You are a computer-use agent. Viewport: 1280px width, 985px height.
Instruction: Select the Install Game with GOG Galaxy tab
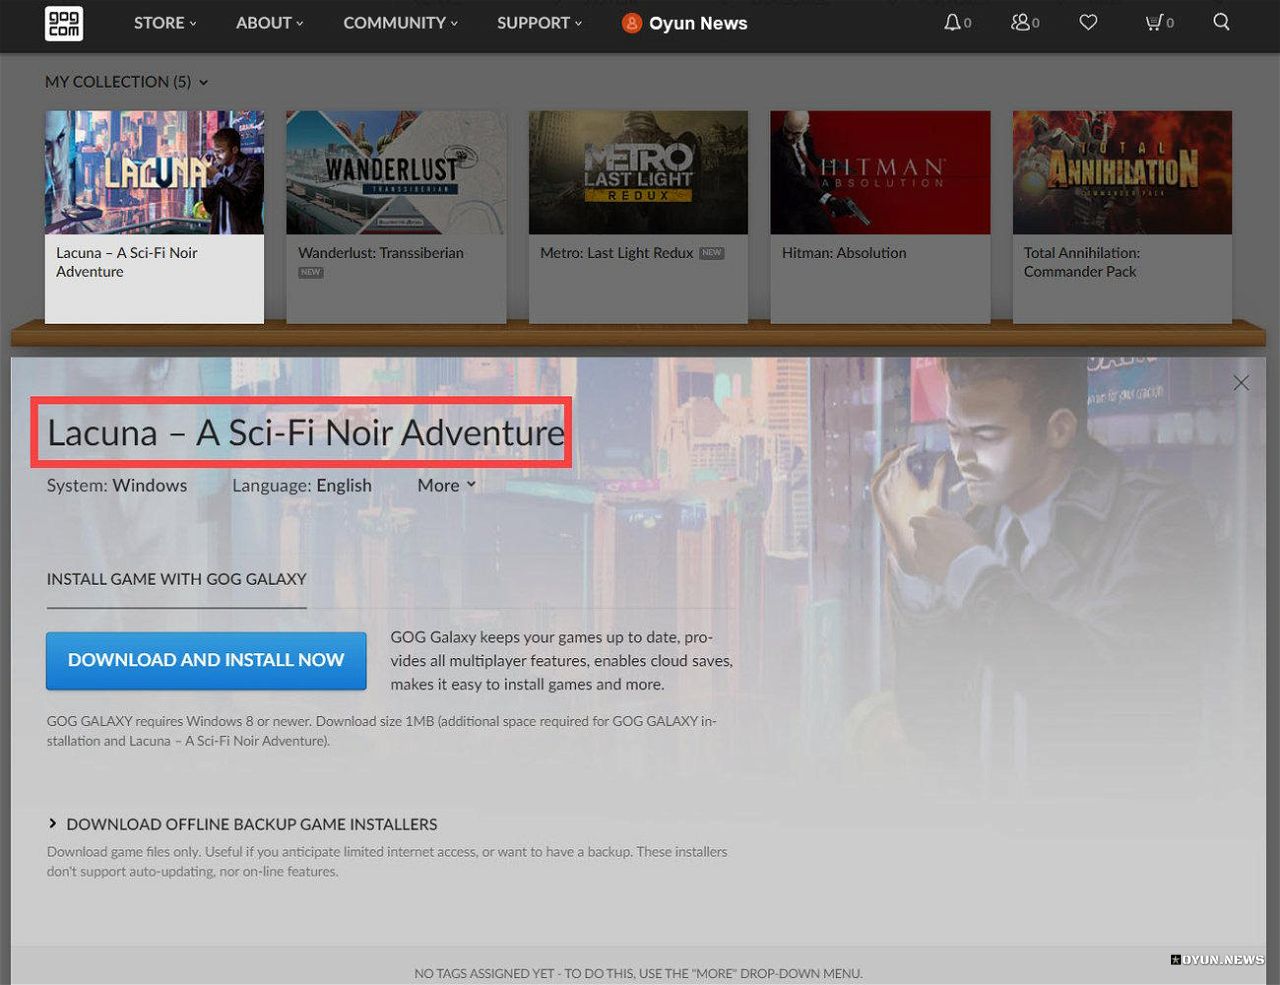(177, 579)
